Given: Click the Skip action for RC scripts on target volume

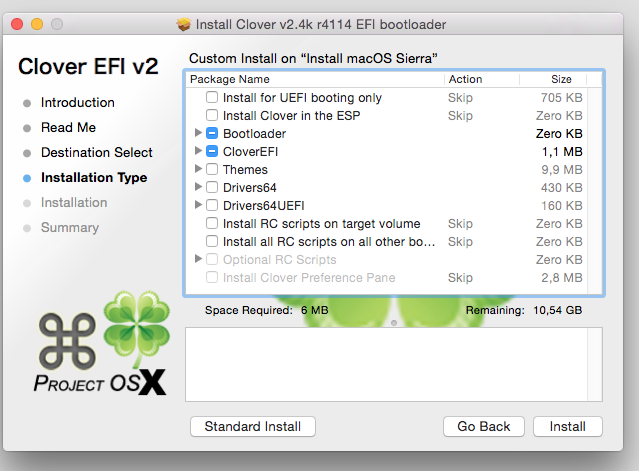Looking at the screenshot, I should [x=461, y=224].
